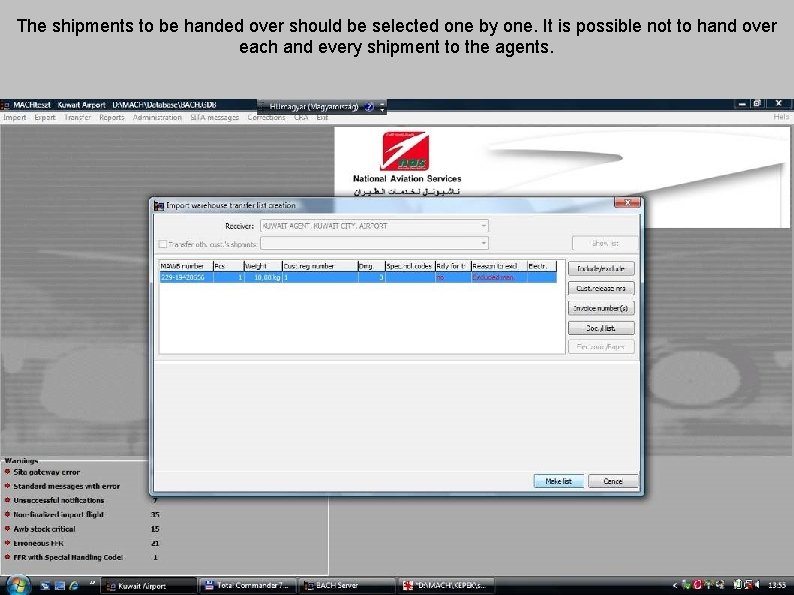This screenshot has height=595, width=794.
Task: Open the Import menu
Action: click(x=15, y=117)
